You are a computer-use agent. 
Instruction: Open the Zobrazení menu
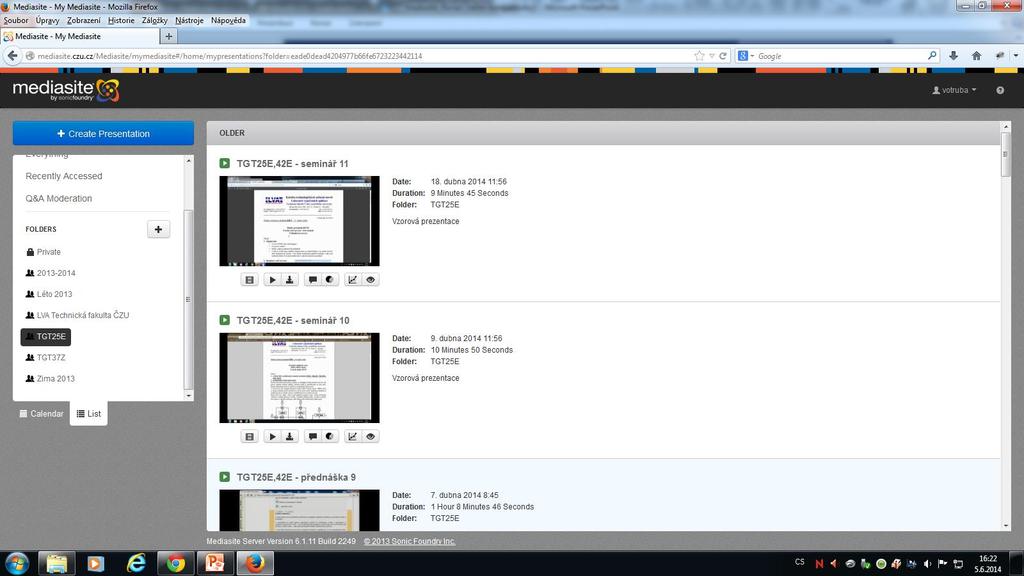point(84,20)
